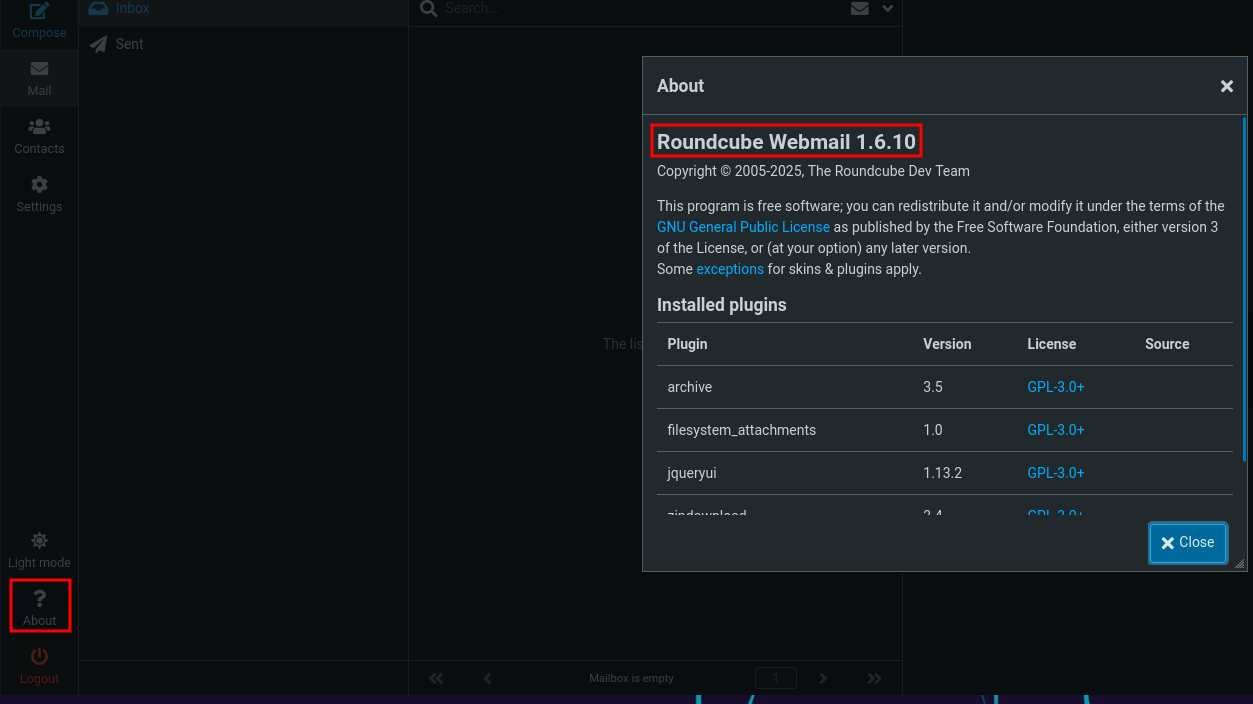
Task: Go to the Mail section
Action: tap(39, 79)
